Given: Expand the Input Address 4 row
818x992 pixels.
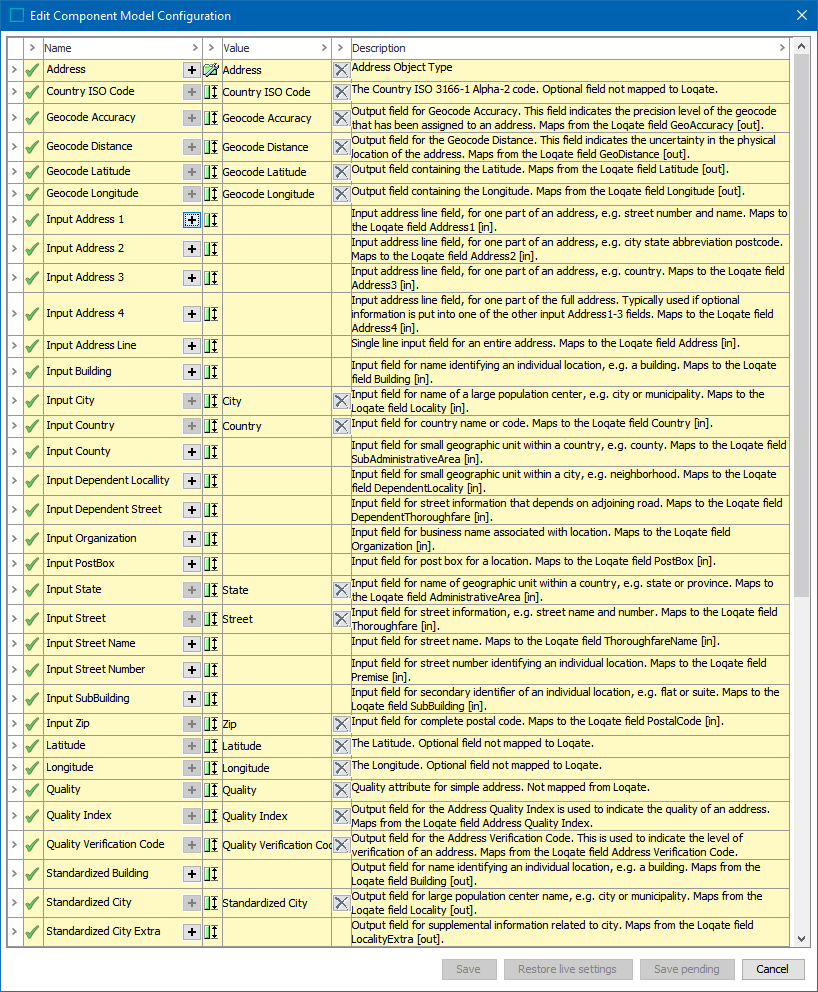Looking at the screenshot, I should (15, 313).
